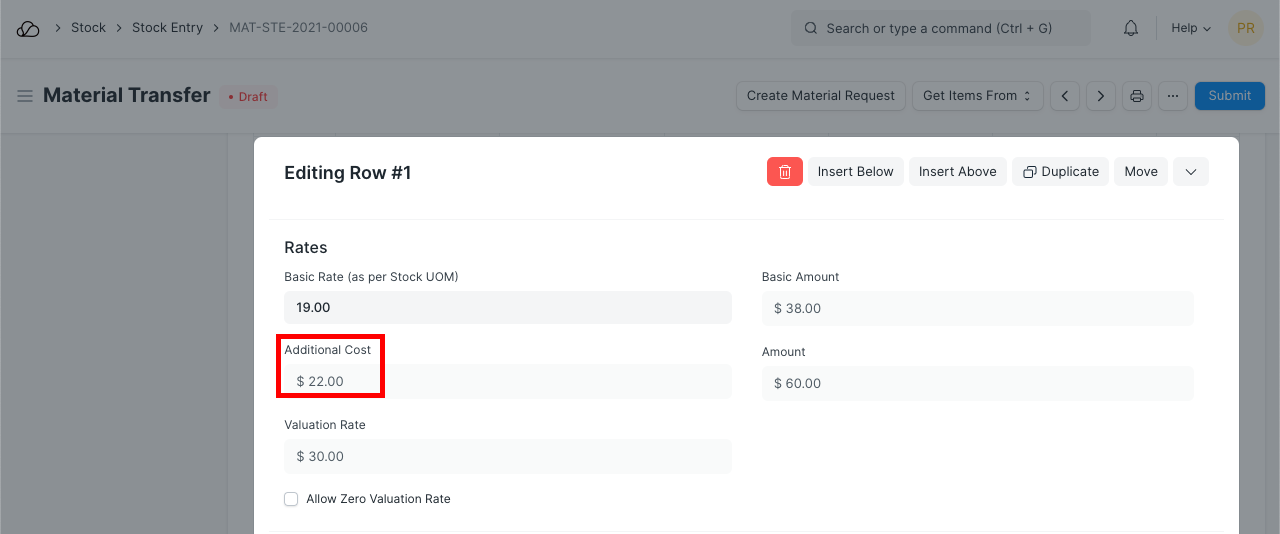Open Stock Entry breadcrumb link
Screen dimensions: 1280x534
pyautogui.click(x=167, y=28)
